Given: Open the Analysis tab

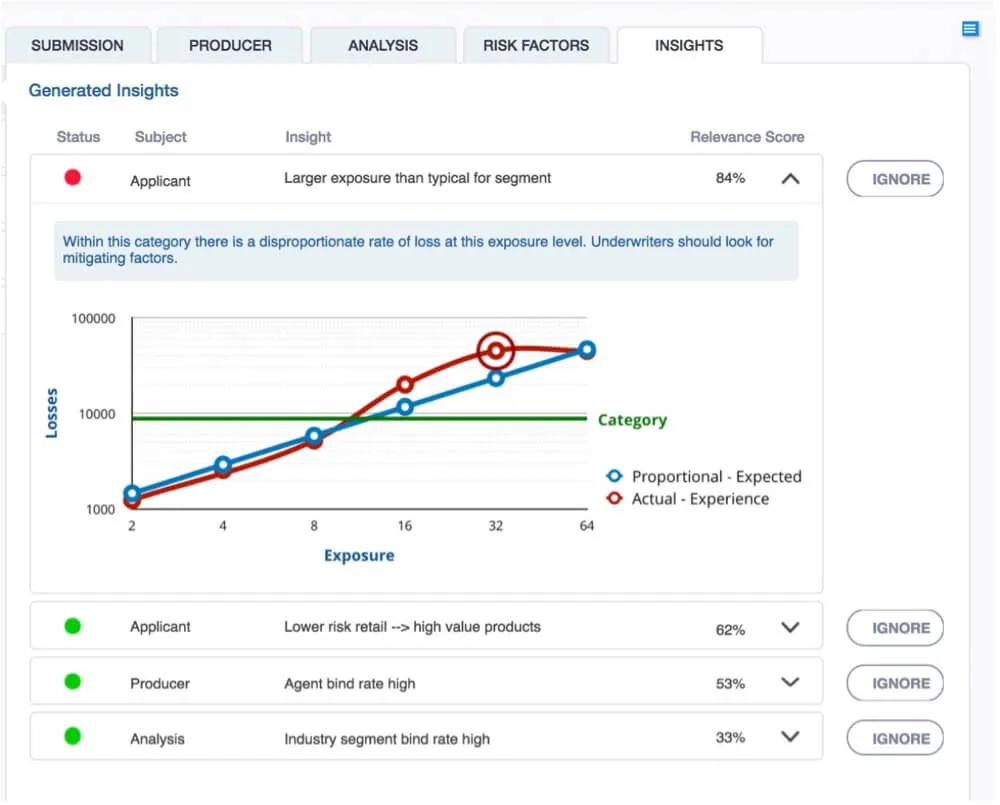Looking at the screenshot, I should (x=383, y=46).
